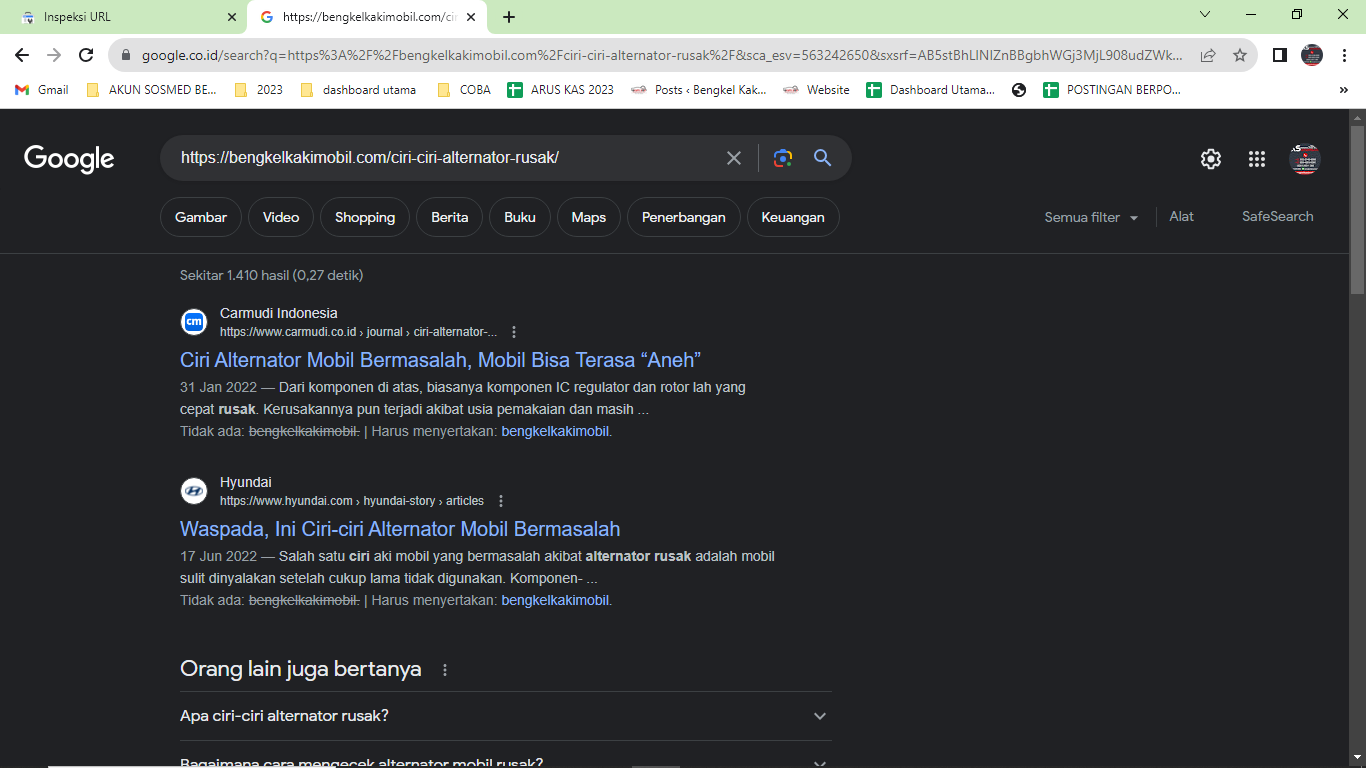Image resolution: width=1366 pixels, height=768 pixels.
Task: Click the carmudi.co.id breadcrumb URL
Action: (x=359, y=332)
